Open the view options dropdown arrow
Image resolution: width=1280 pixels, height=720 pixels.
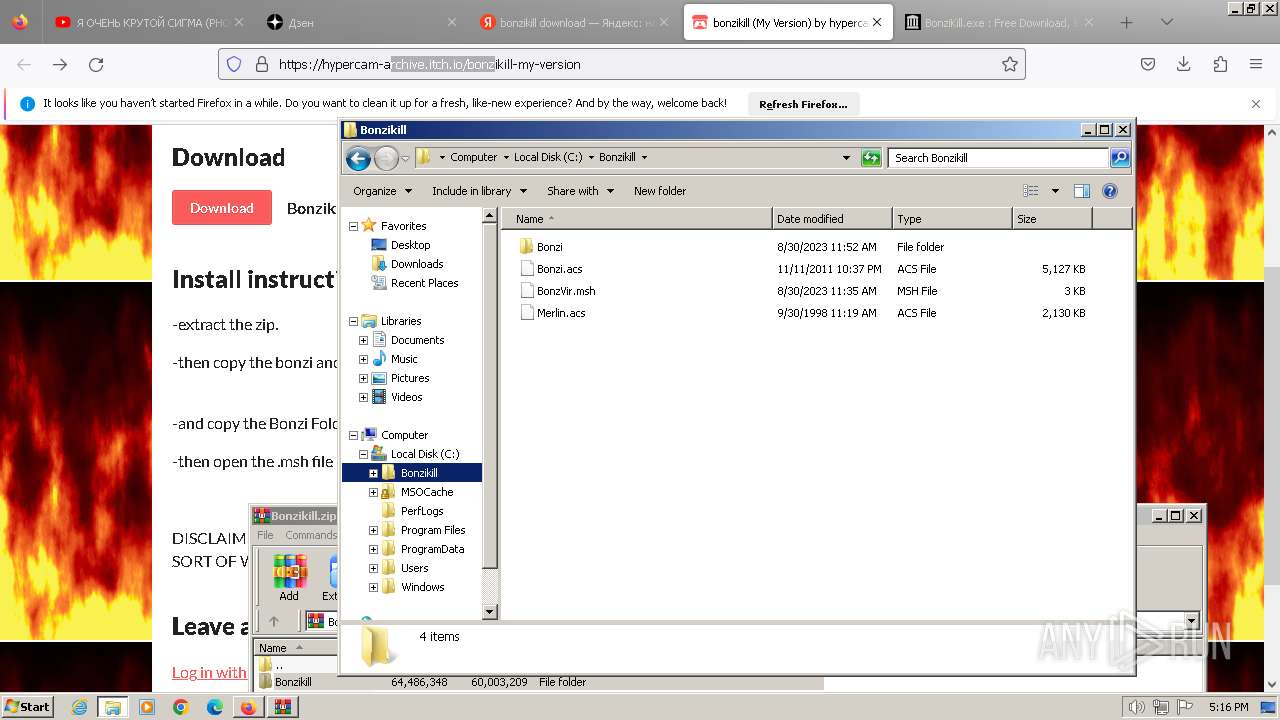pyautogui.click(x=1054, y=191)
